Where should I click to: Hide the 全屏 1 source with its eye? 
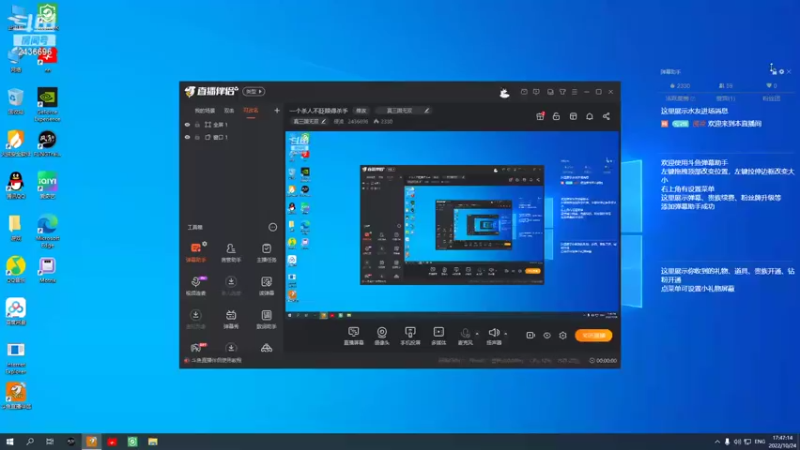coord(187,124)
